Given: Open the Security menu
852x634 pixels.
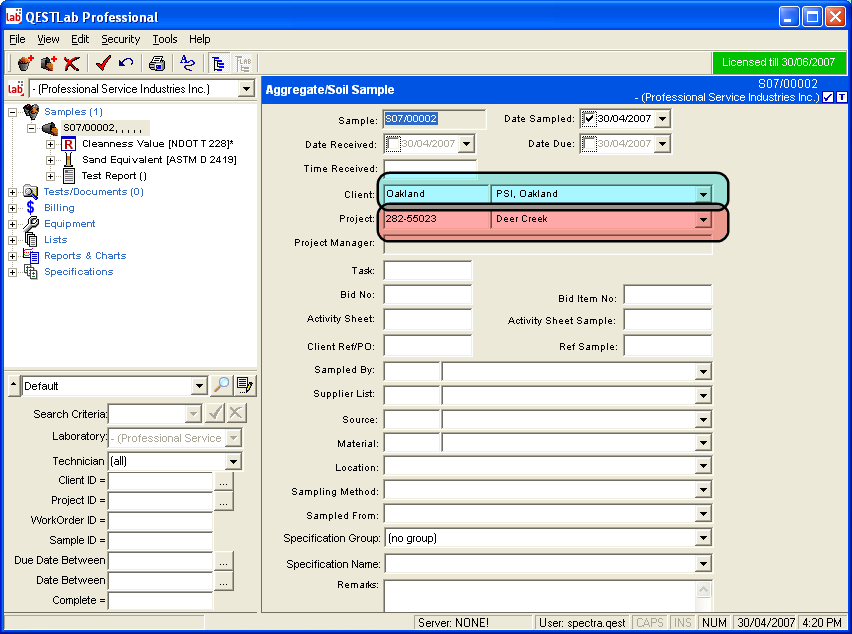Looking at the screenshot, I should coord(120,39).
